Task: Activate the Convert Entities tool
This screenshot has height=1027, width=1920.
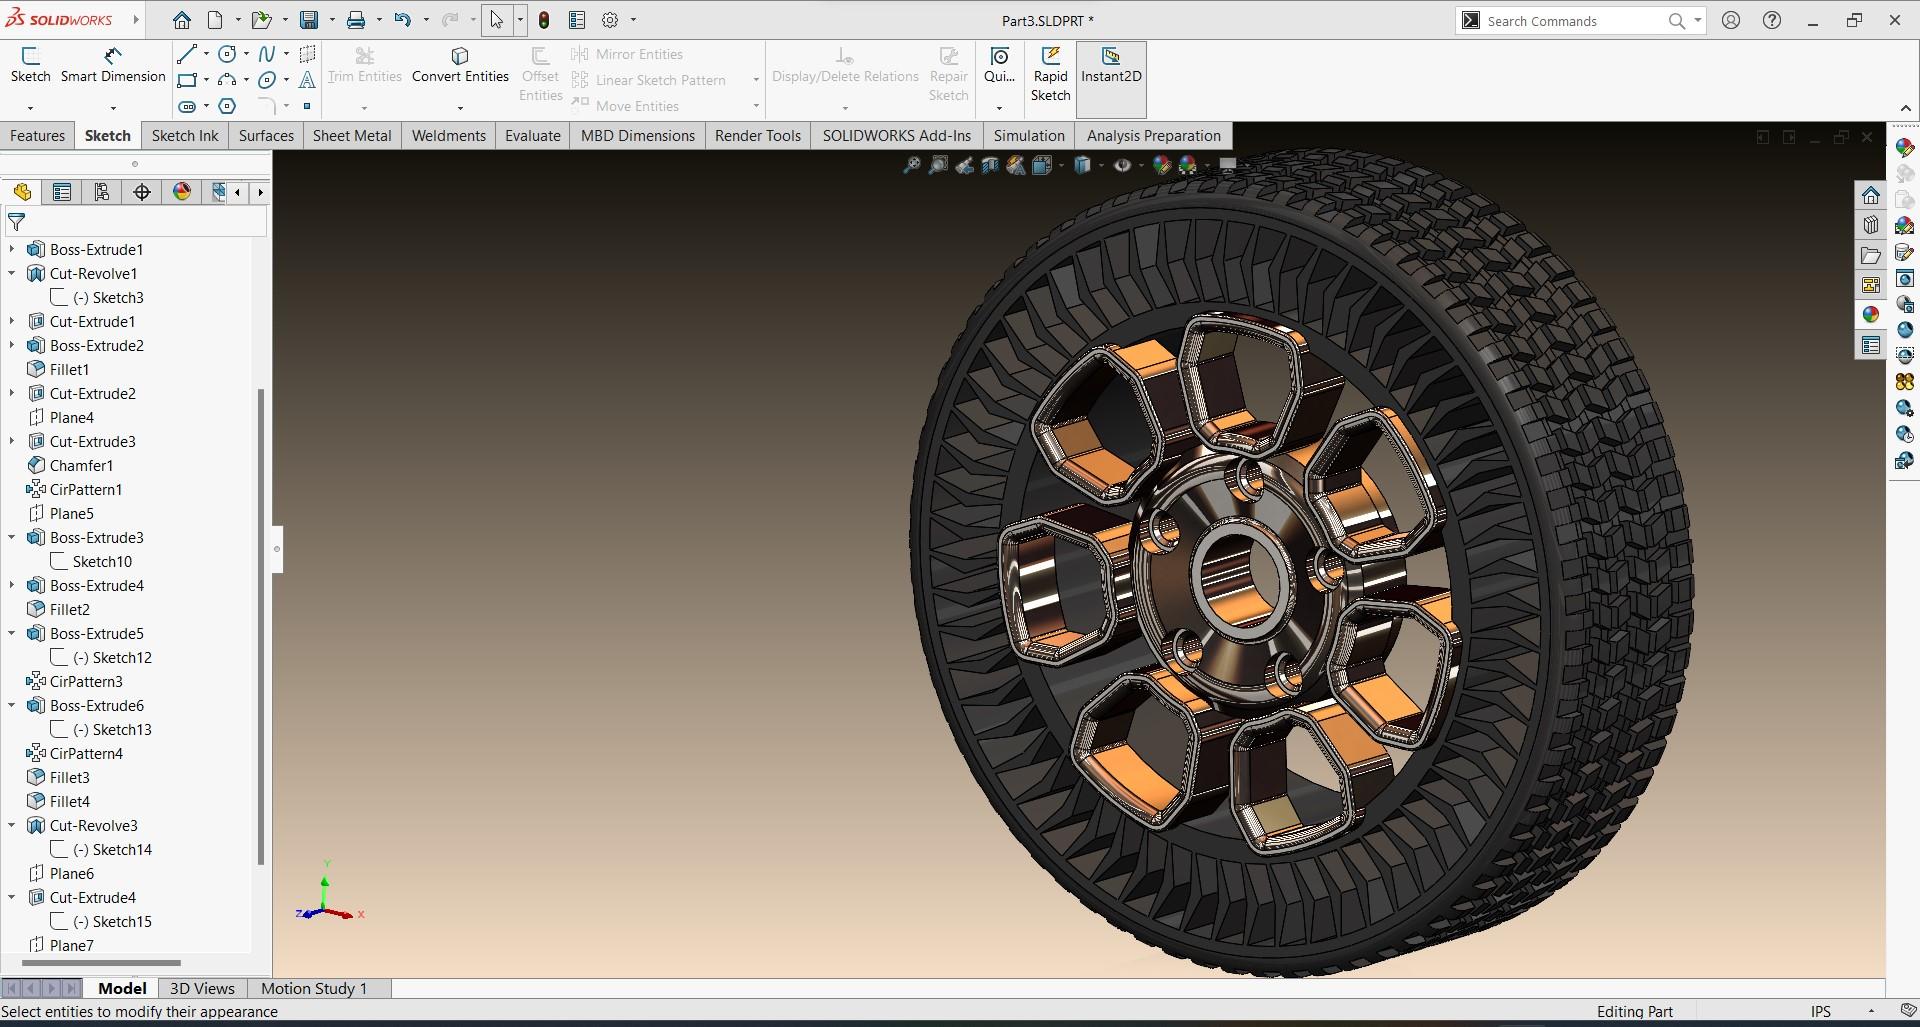Action: coord(459,70)
